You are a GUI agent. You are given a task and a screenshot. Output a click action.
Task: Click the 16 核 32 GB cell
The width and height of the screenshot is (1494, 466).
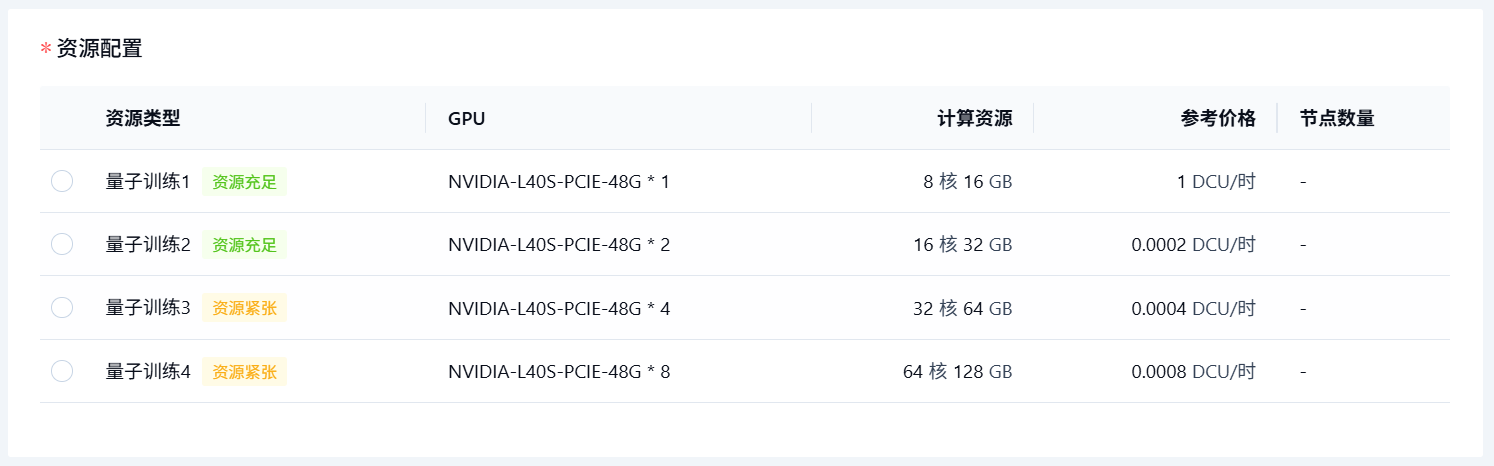click(x=962, y=245)
